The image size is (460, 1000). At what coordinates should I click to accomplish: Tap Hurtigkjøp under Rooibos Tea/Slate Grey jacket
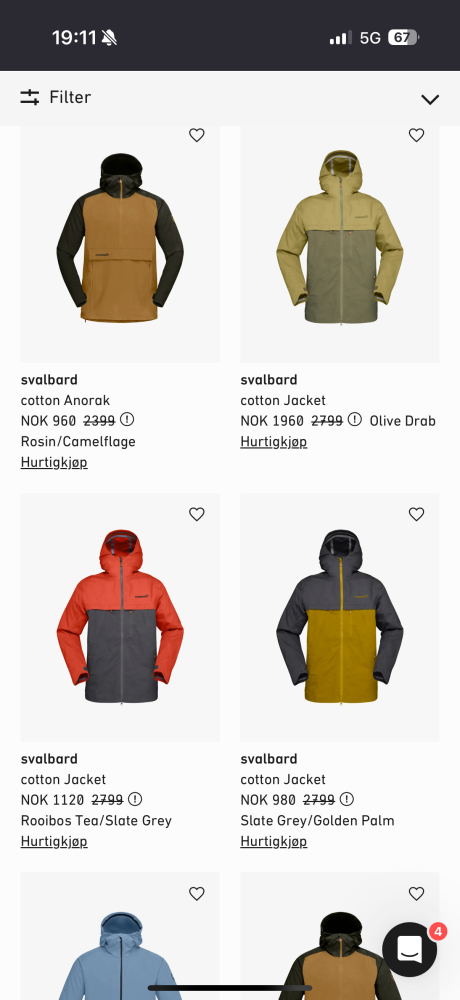54,841
